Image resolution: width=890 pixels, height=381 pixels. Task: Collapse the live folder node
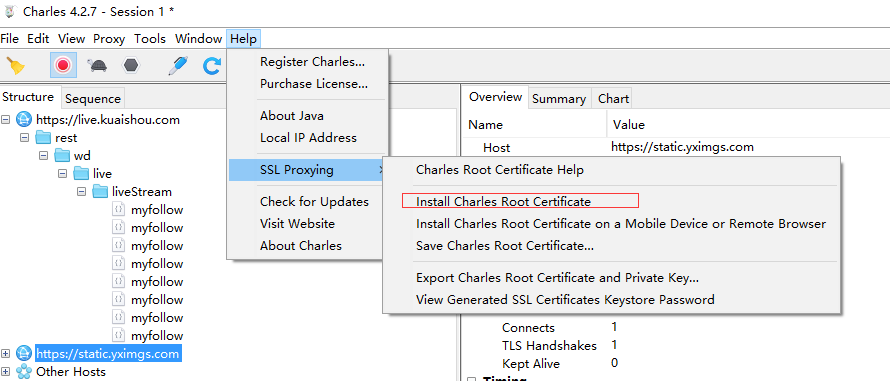(x=62, y=174)
